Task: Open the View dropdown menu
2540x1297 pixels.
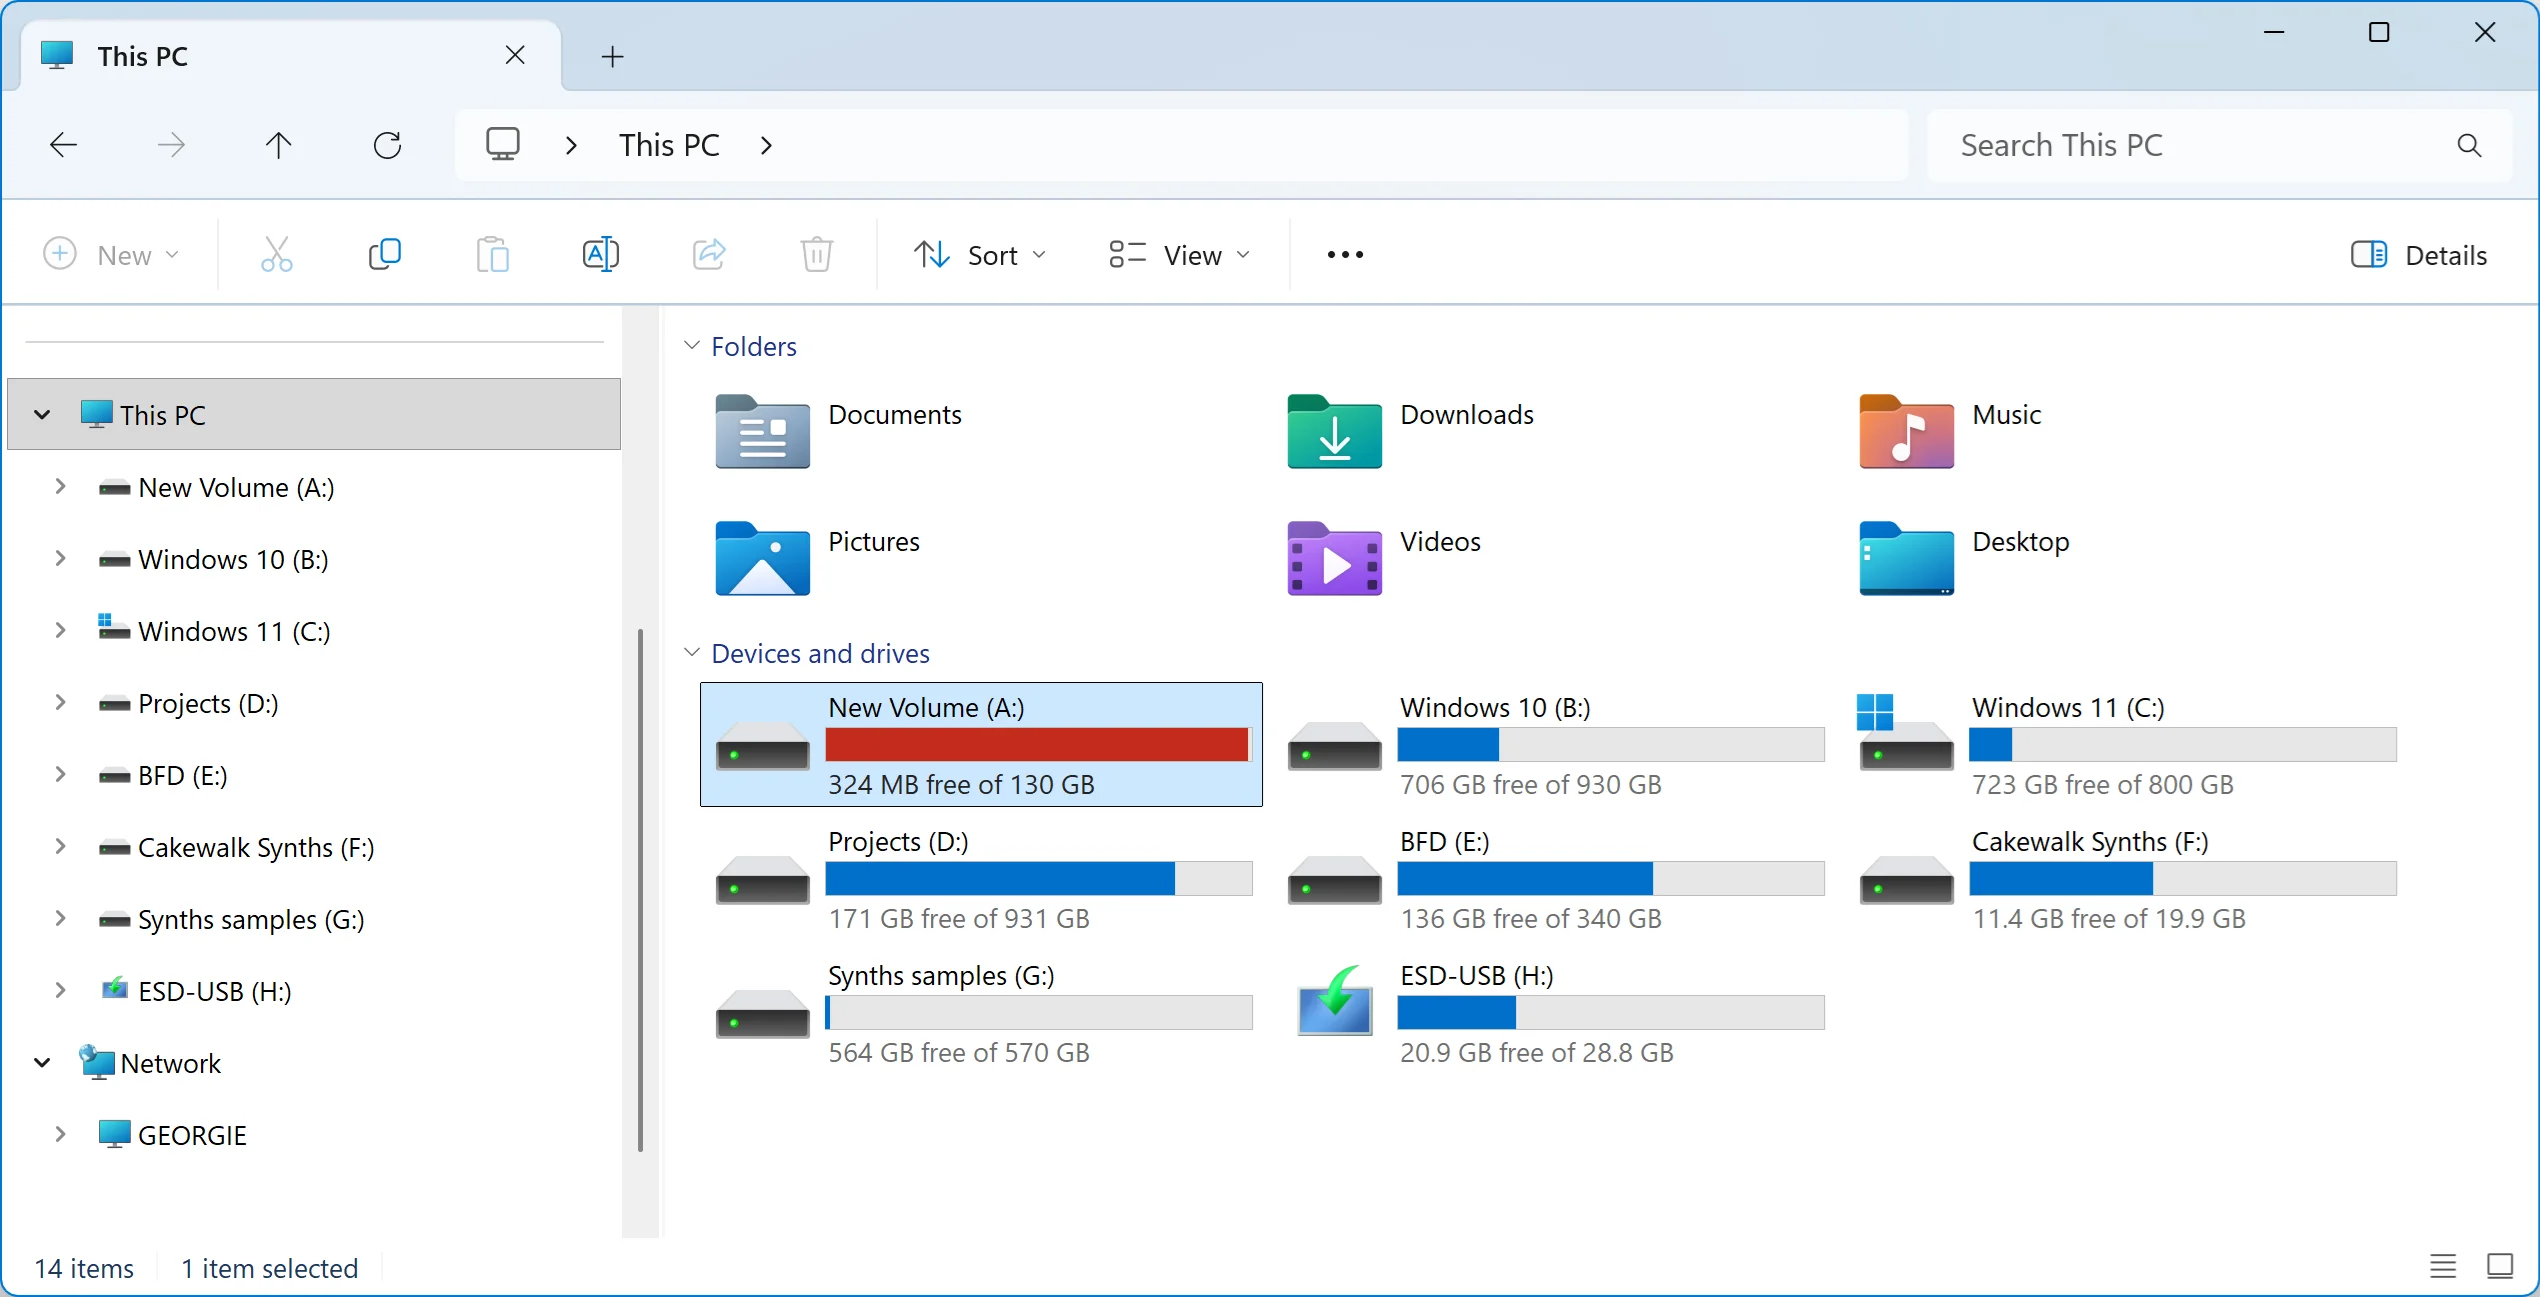Action: pyautogui.click(x=1180, y=255)
